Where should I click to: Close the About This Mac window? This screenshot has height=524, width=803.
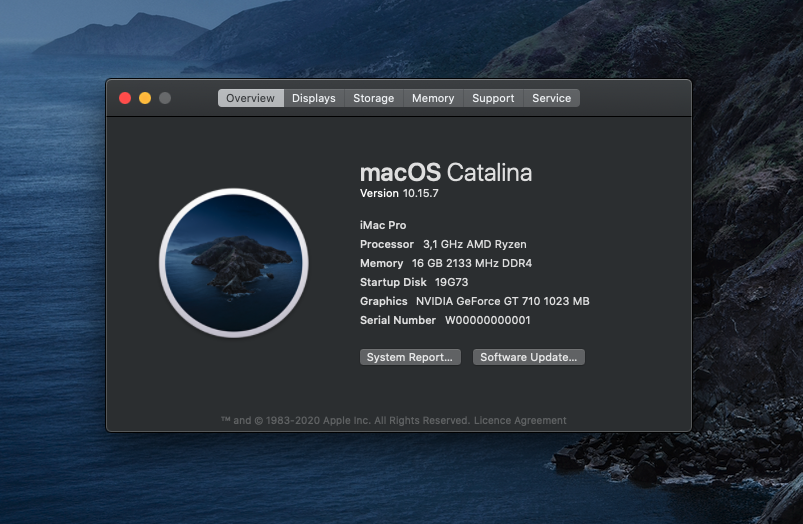[x=125, y=98]
